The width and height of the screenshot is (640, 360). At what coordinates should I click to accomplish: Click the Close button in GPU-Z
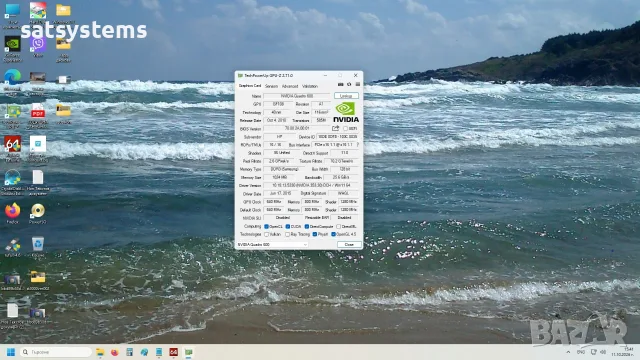pos(349,244)
